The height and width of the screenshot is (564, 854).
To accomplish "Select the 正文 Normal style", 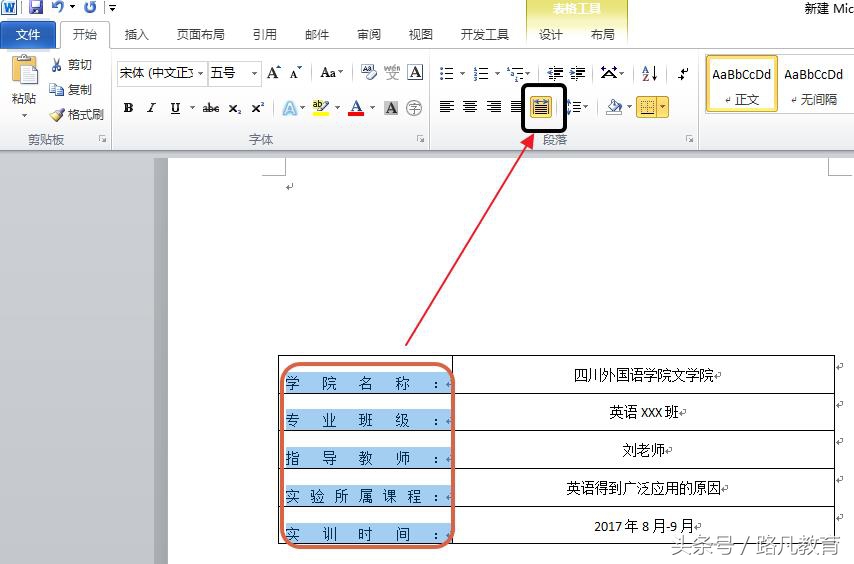I will [741, 84].
